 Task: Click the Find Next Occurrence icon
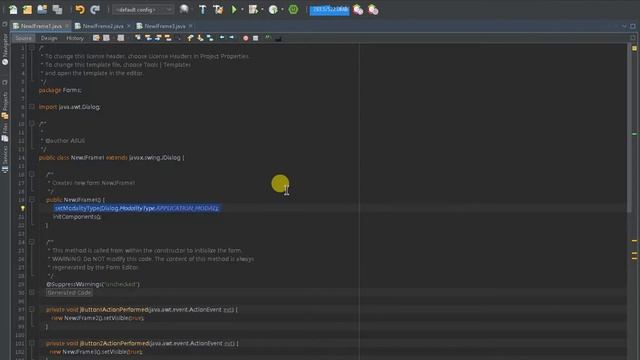click(158, 38)
